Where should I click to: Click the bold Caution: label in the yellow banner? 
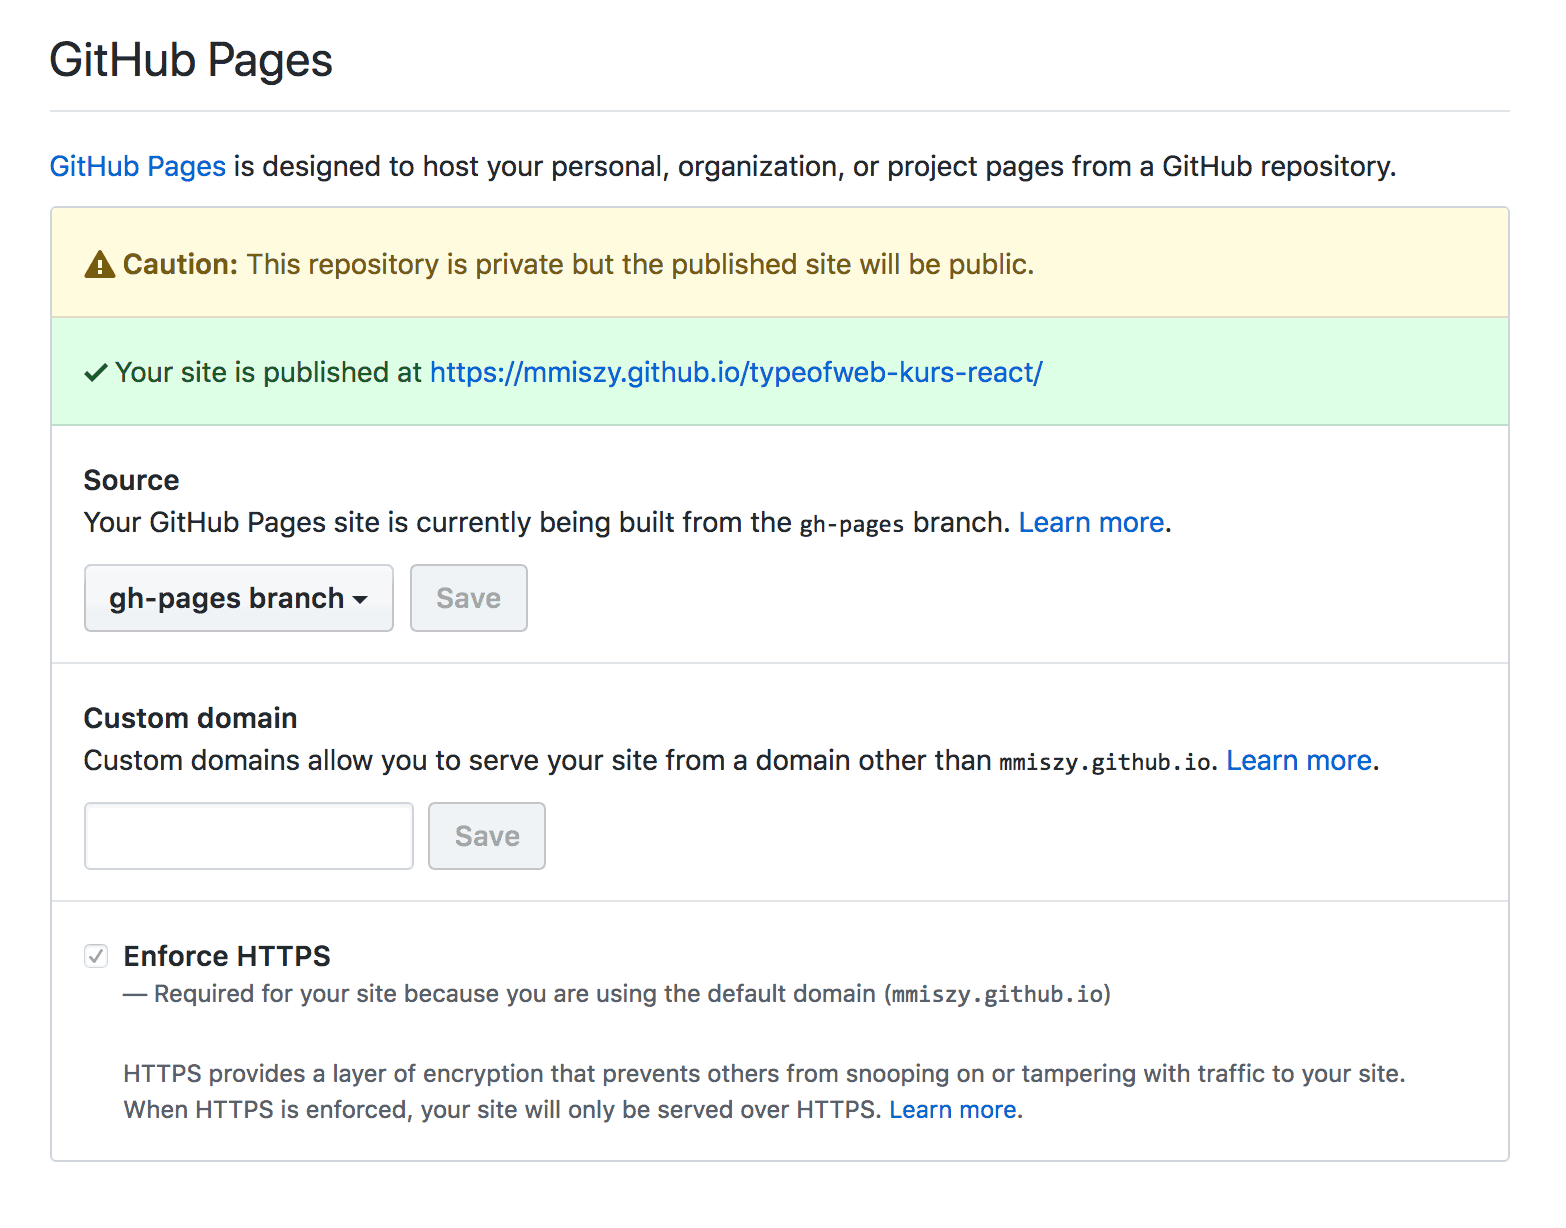click(180, 265)
